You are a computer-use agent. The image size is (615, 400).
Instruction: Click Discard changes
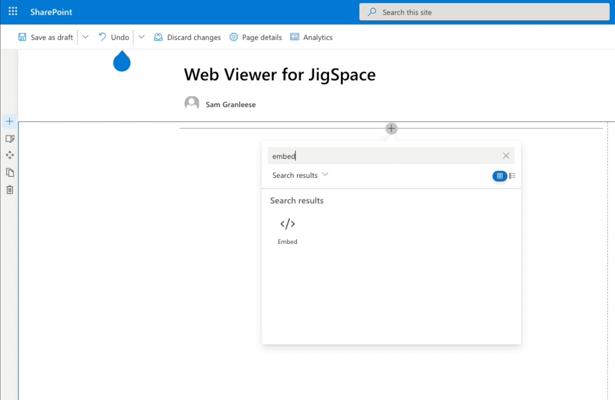[x=187, y=37]
